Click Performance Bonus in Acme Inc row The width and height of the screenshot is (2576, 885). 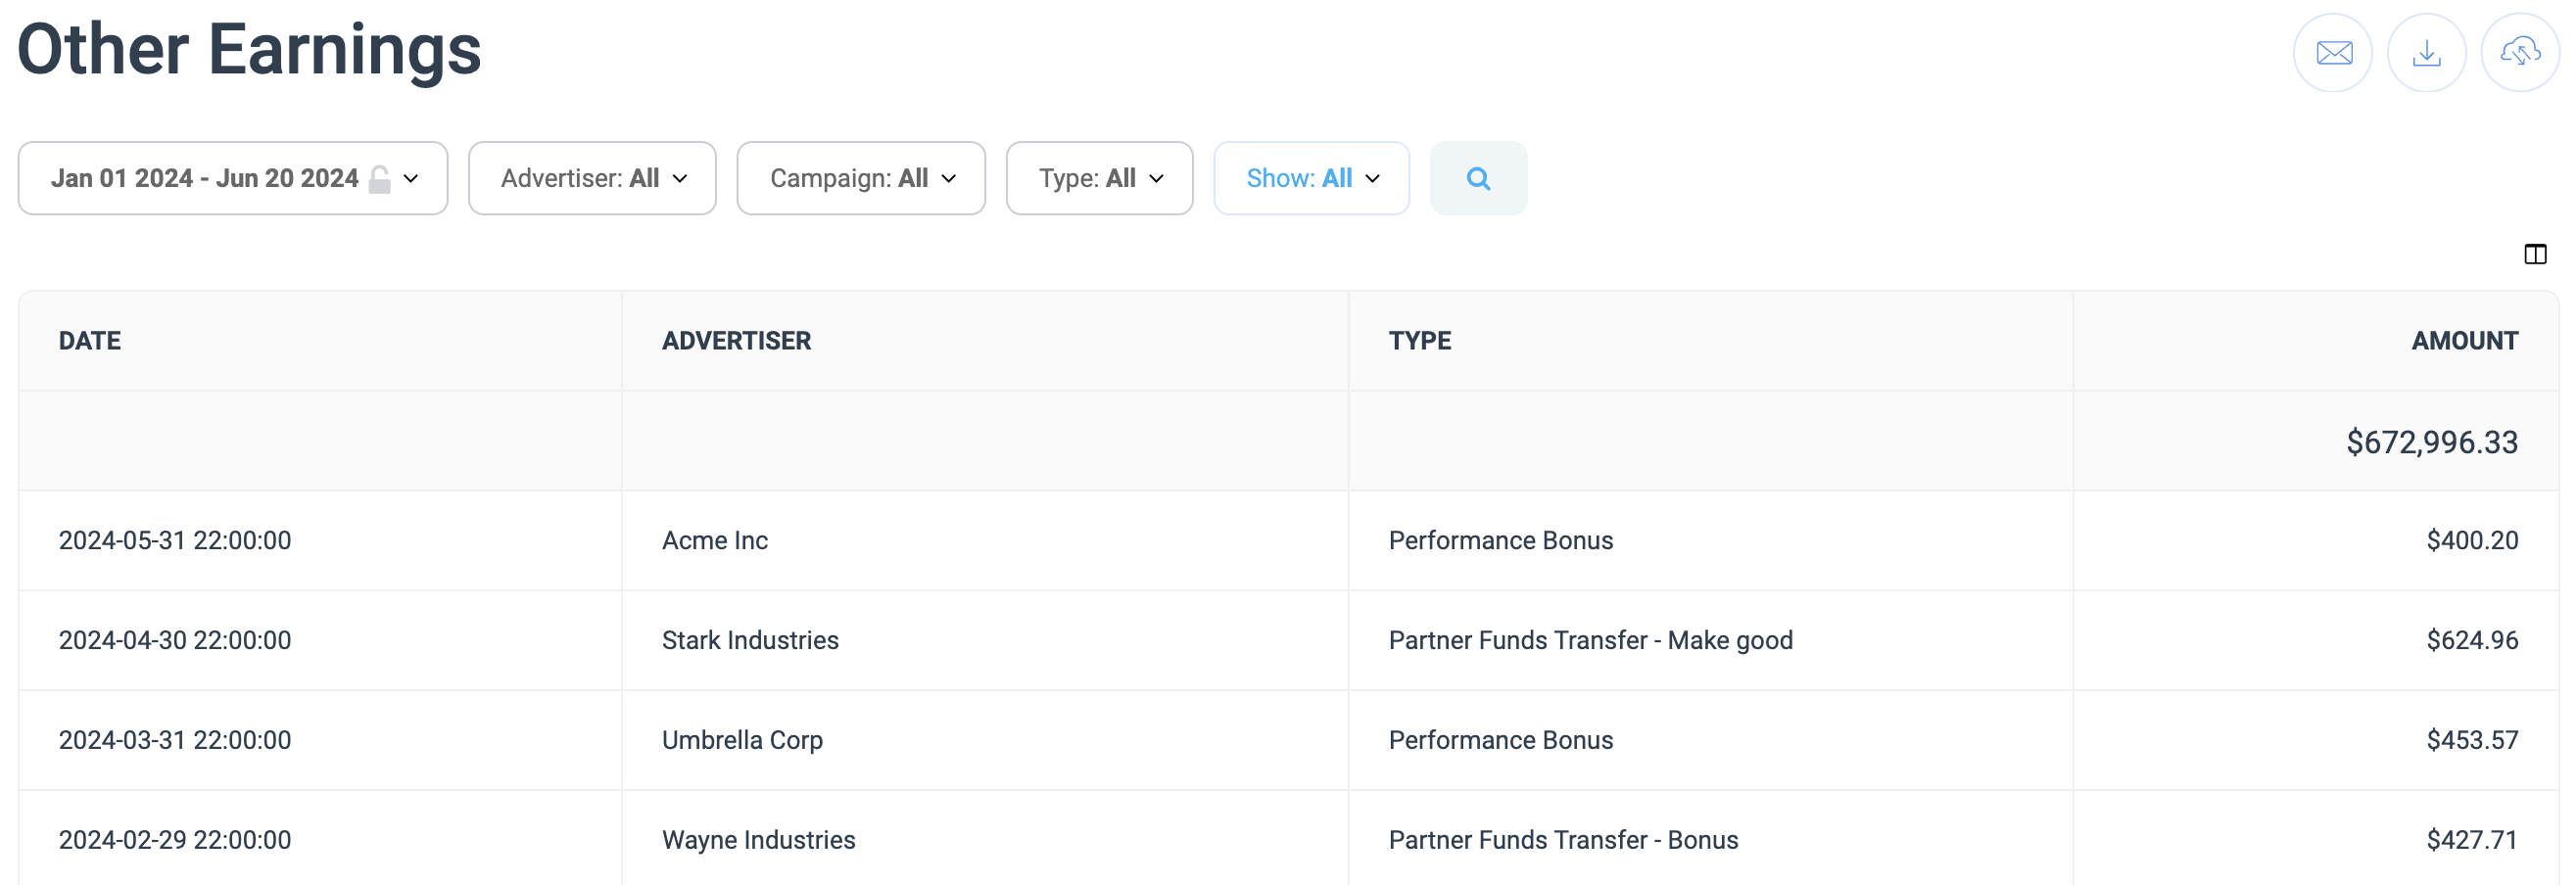click(x=1501, y=540)
